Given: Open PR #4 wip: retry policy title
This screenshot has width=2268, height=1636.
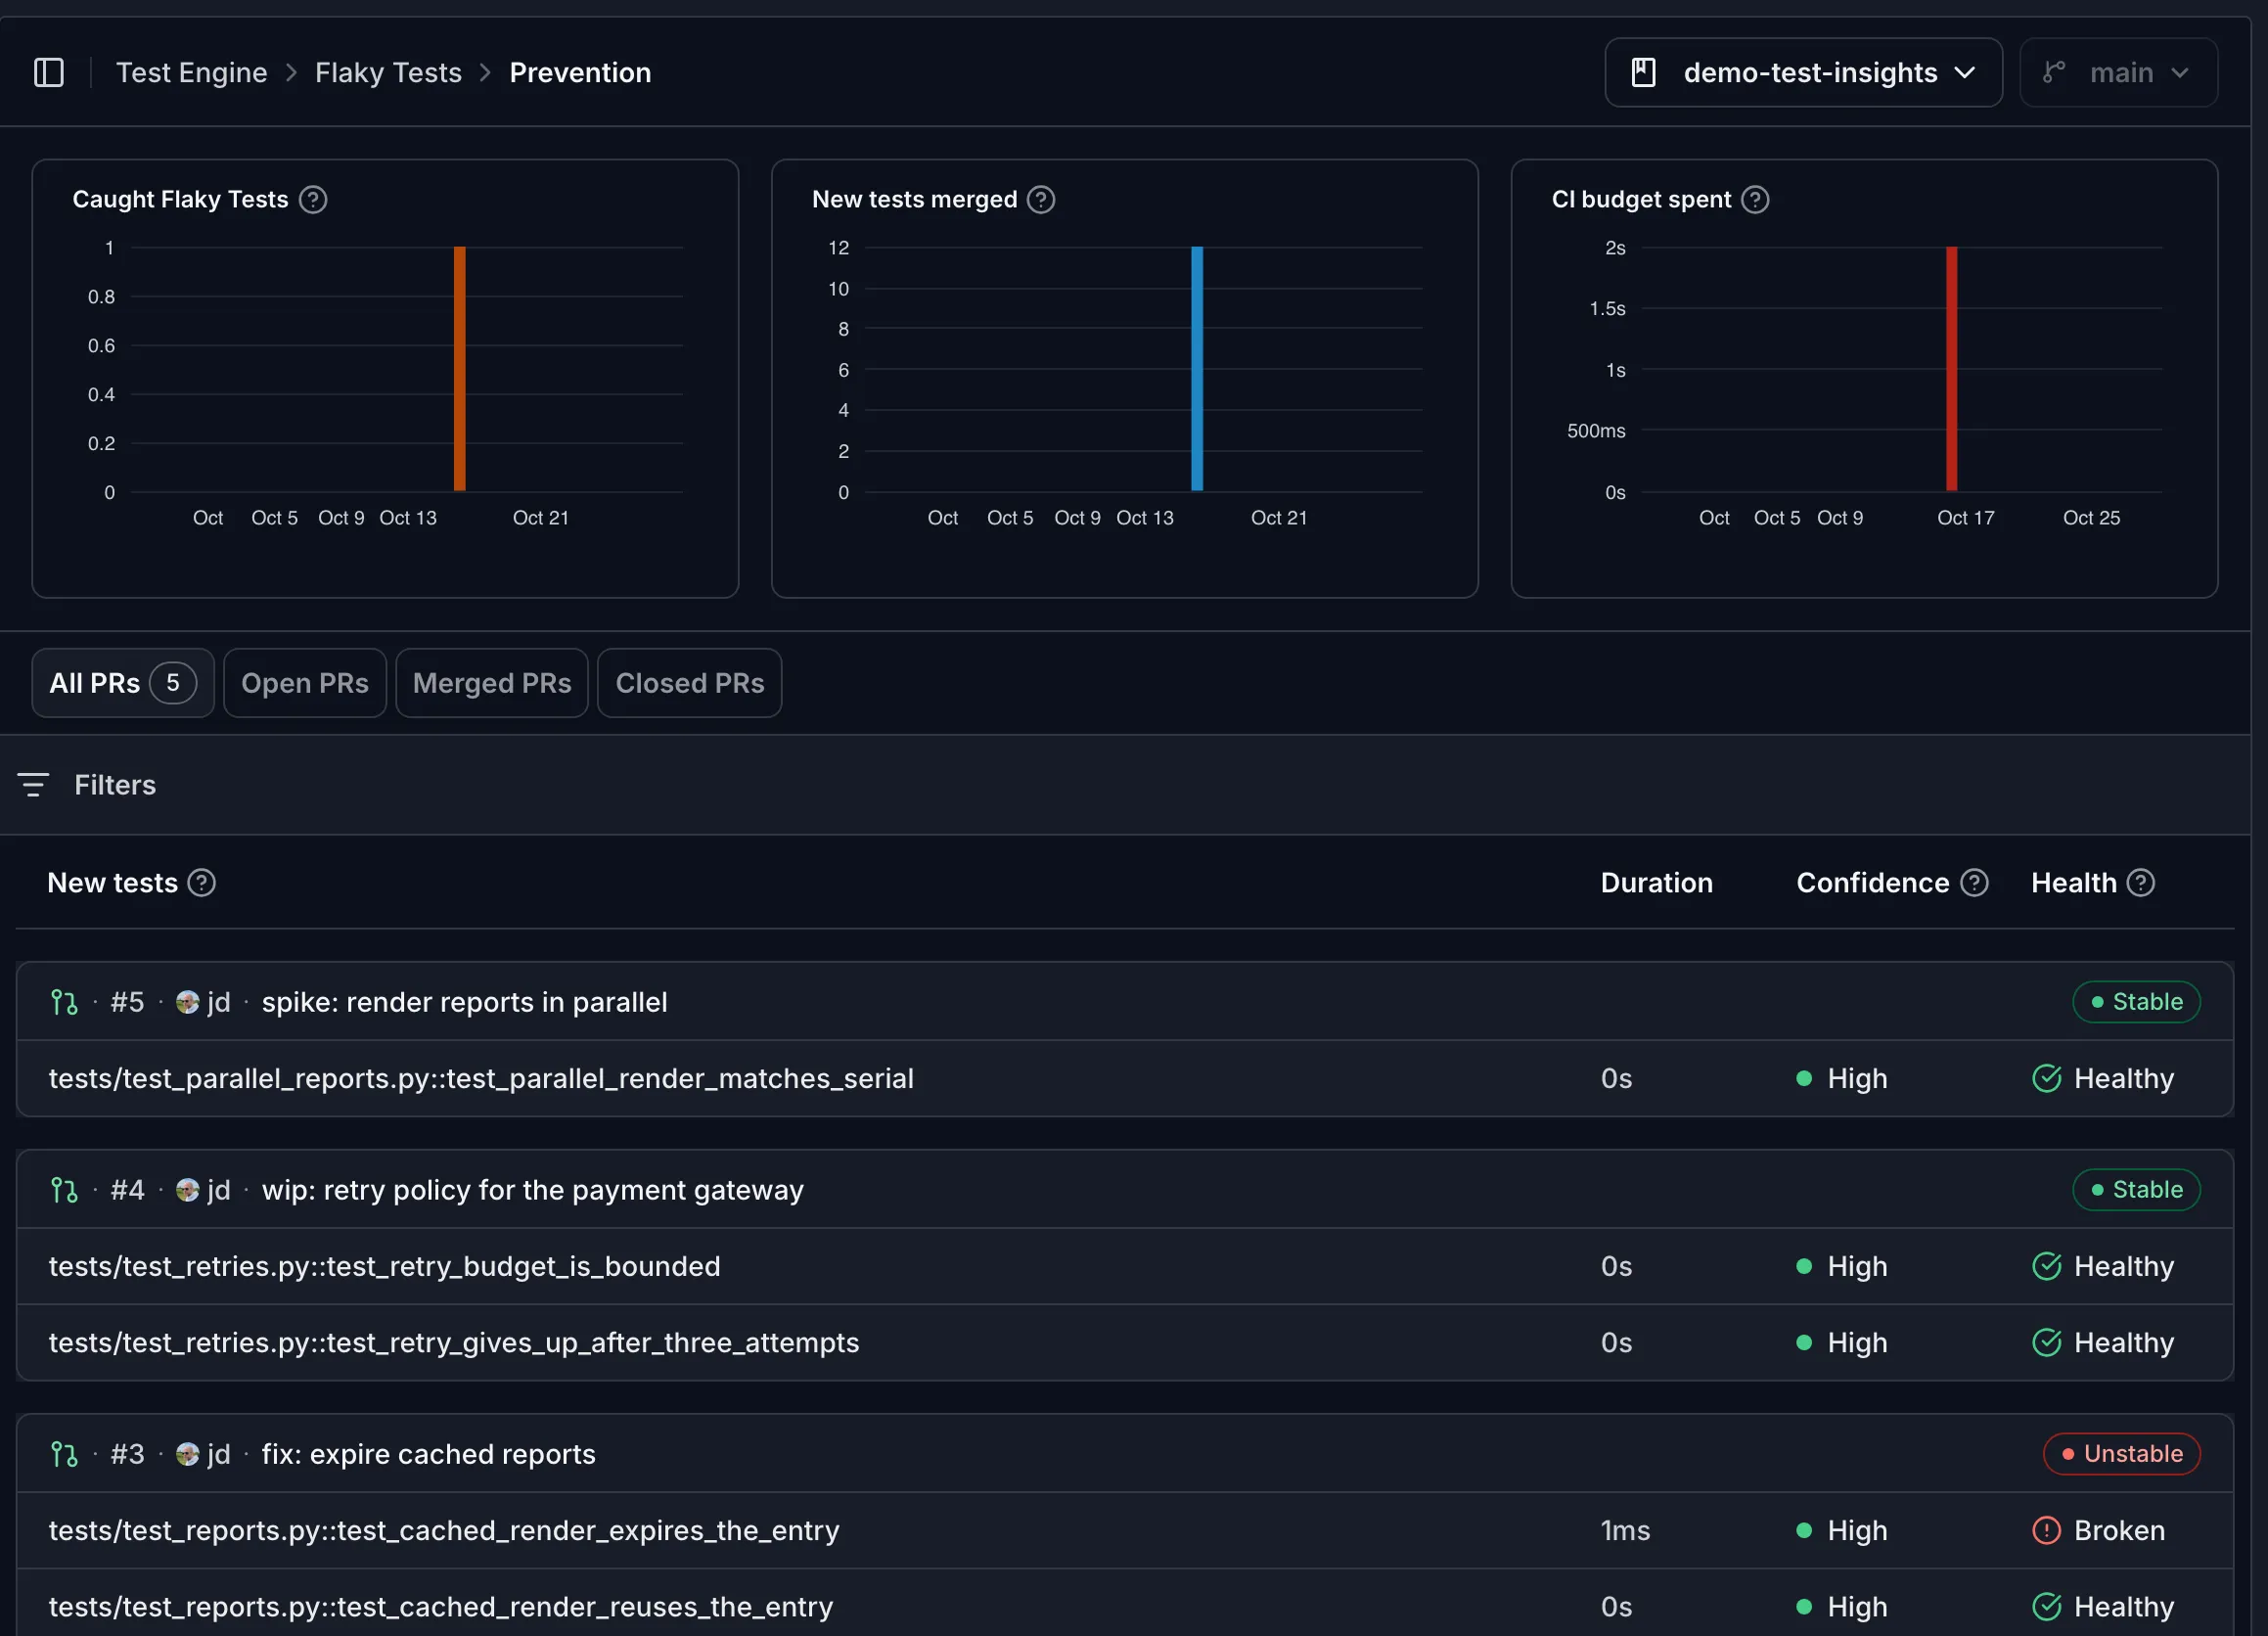Looking at the screenshot, I should pos(533,1190).
